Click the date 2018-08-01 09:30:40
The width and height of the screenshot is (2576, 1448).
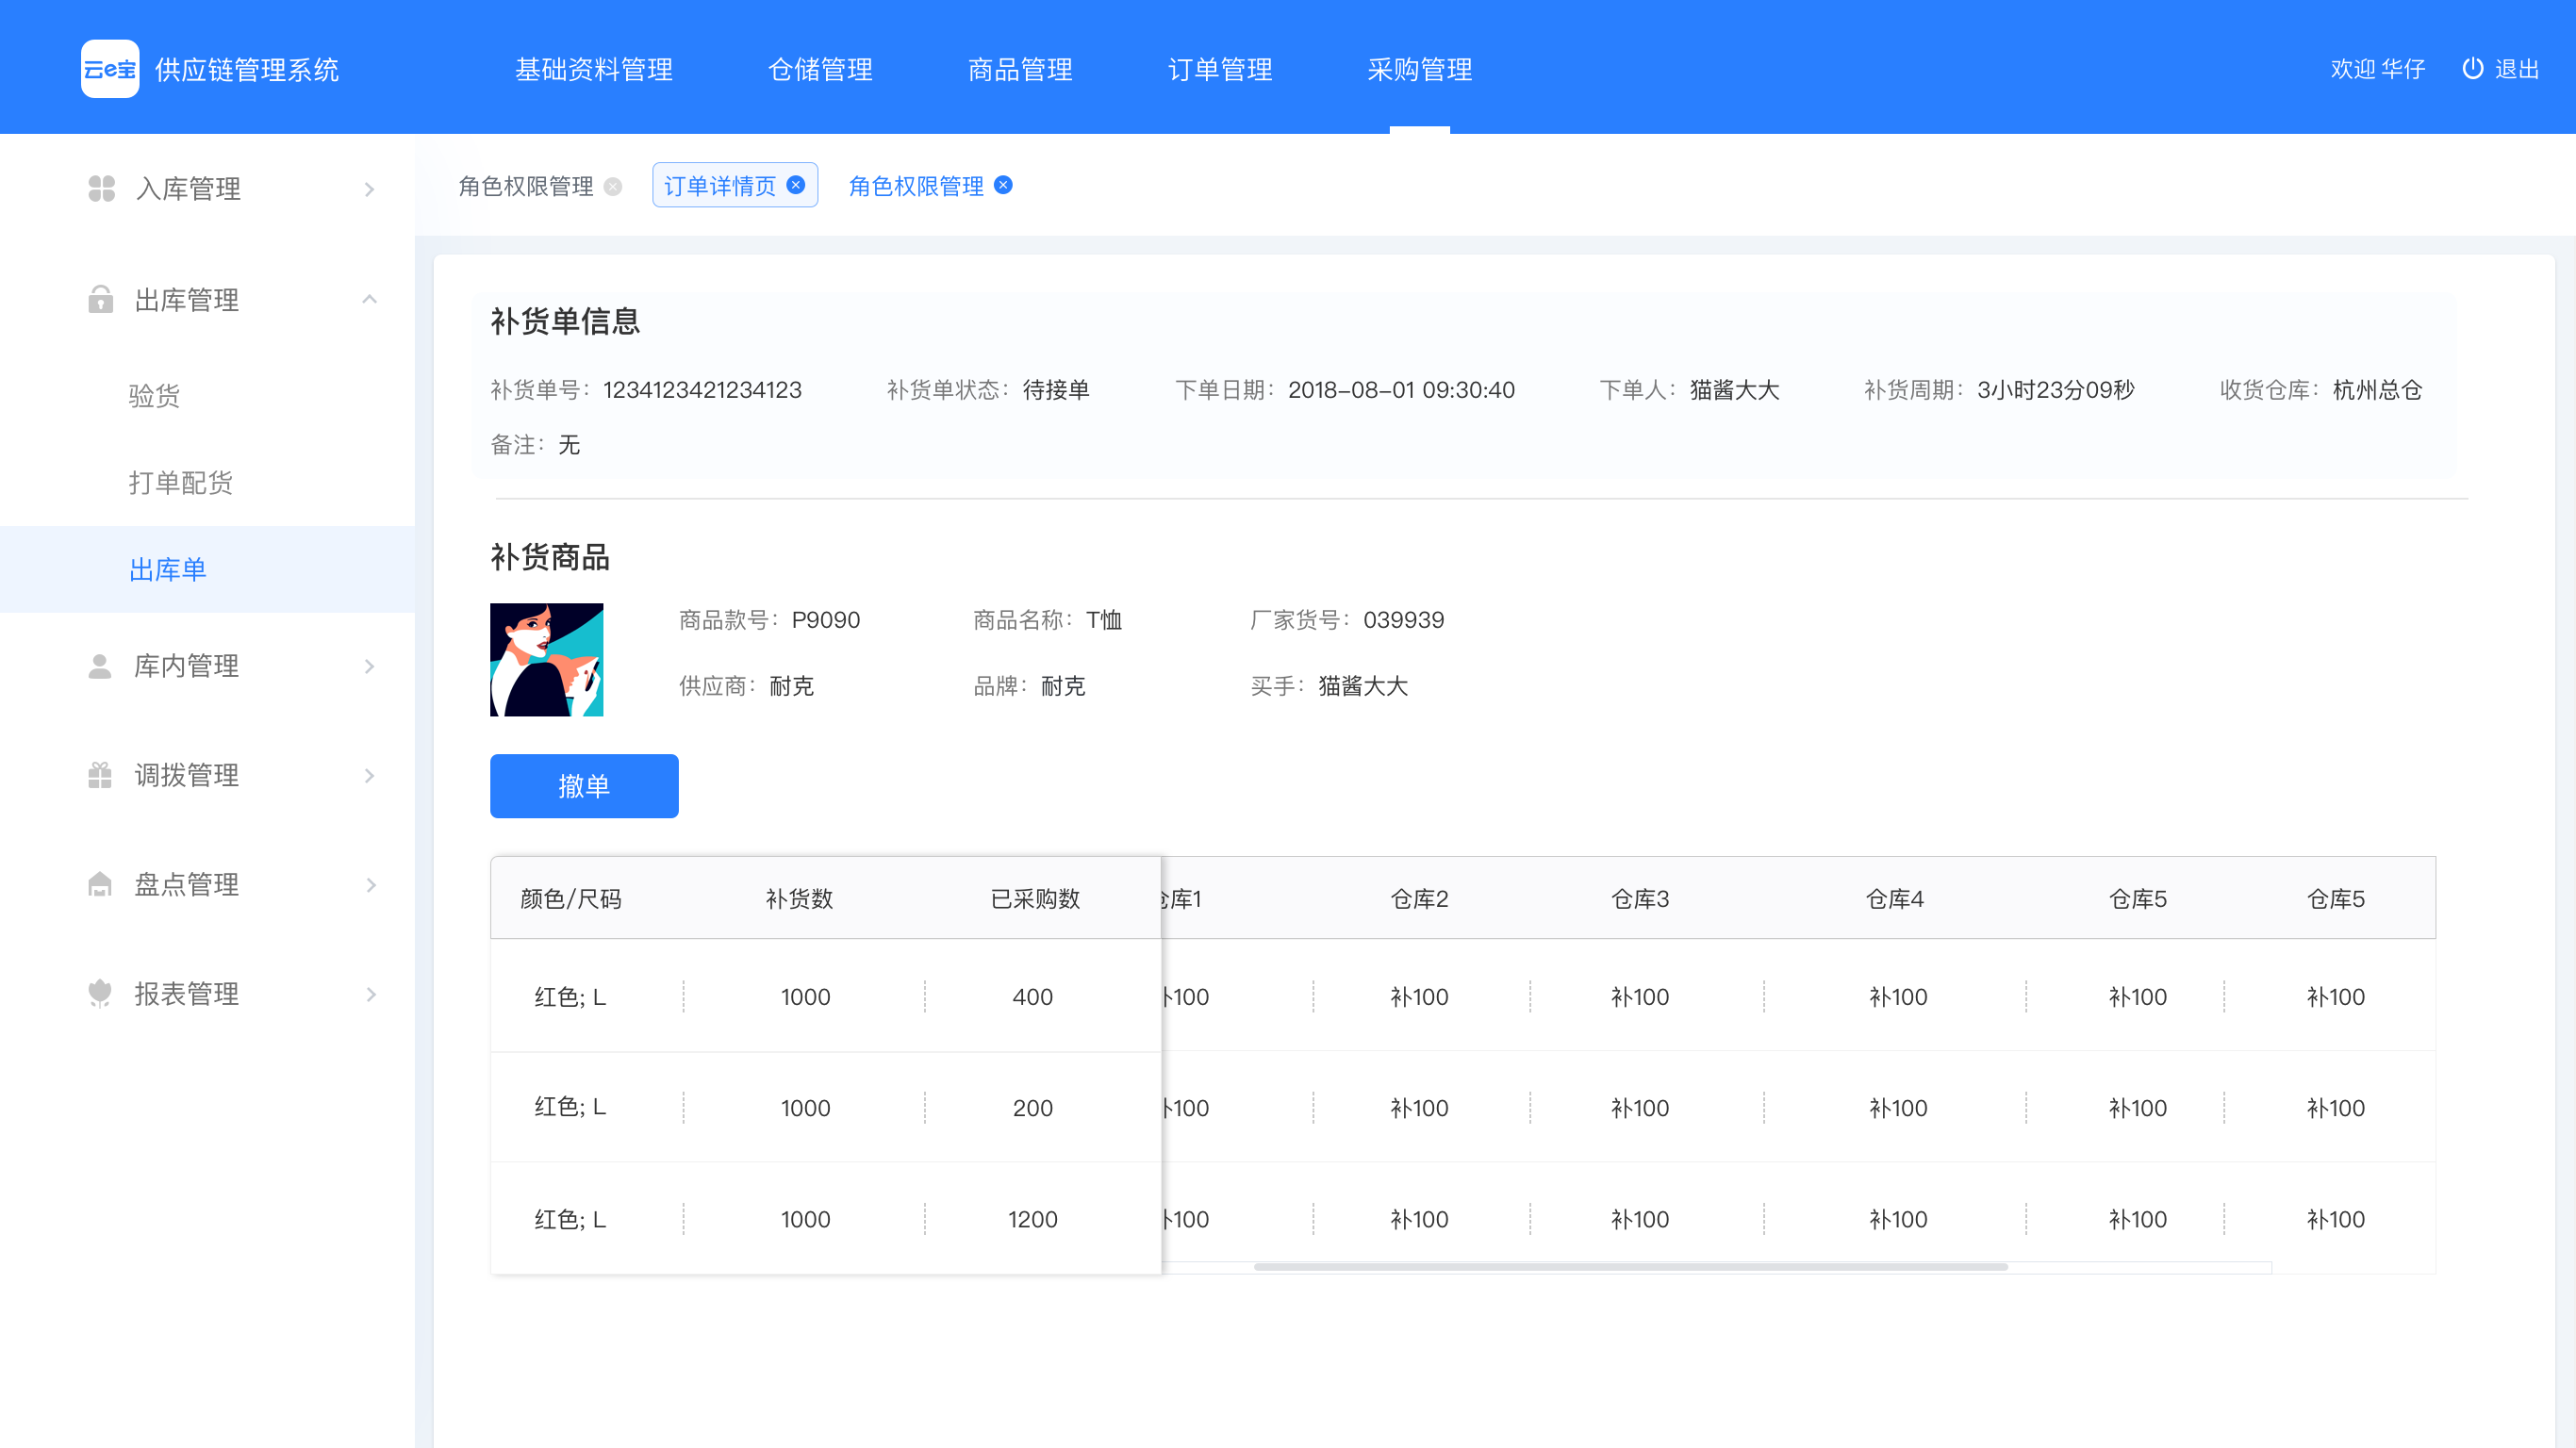pyautogui.click(x=1401, y=390)
